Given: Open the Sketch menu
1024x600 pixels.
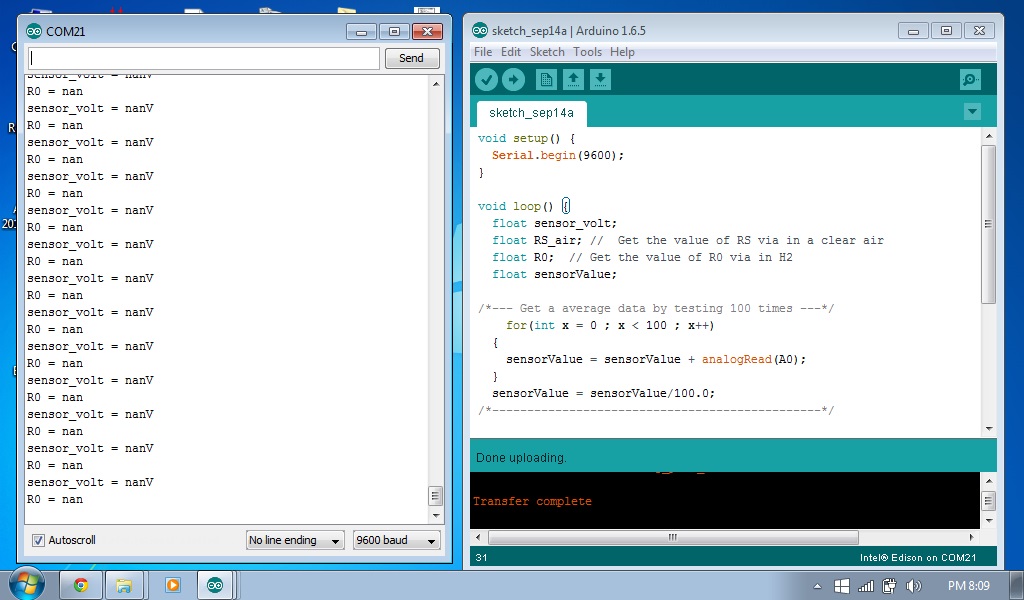Looking at the screenshot, I should point(547,52).
